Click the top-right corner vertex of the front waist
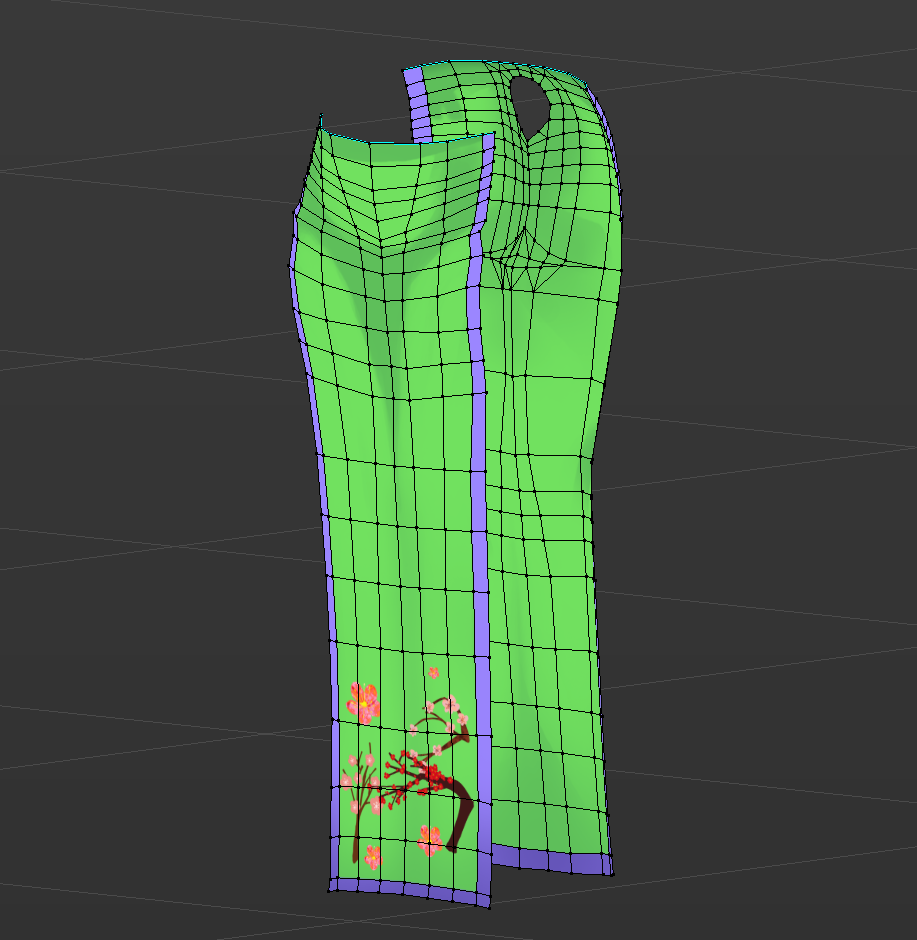The width and height of the screenshot is (917, 940). coord(494,134)
